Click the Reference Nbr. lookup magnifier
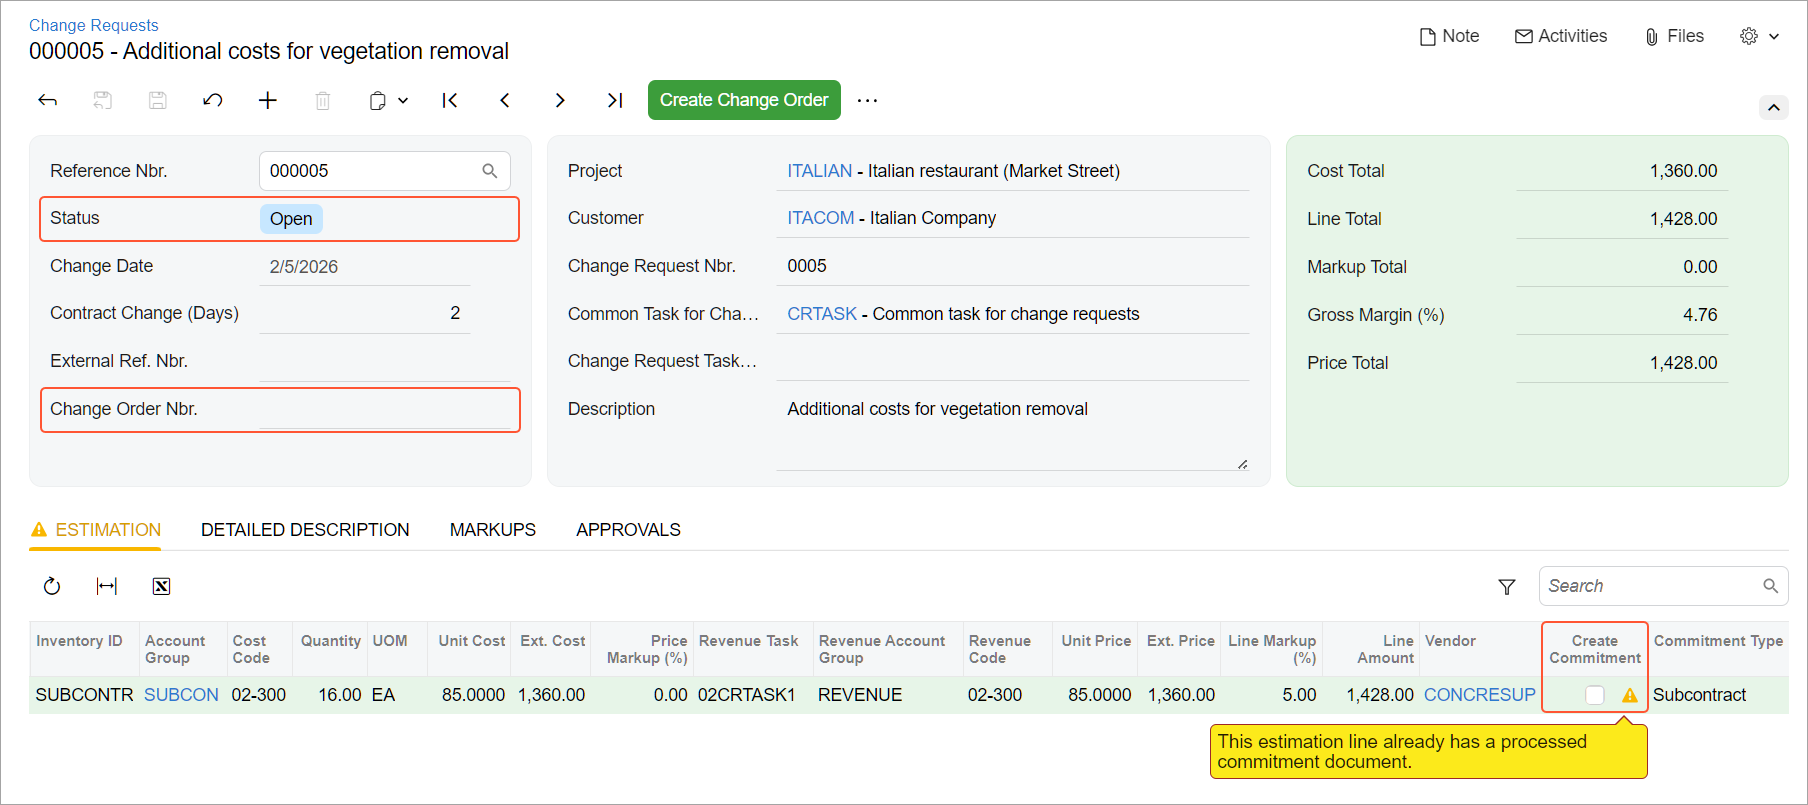The width and height of the screenshot is (1808, 805). (490, 171)
